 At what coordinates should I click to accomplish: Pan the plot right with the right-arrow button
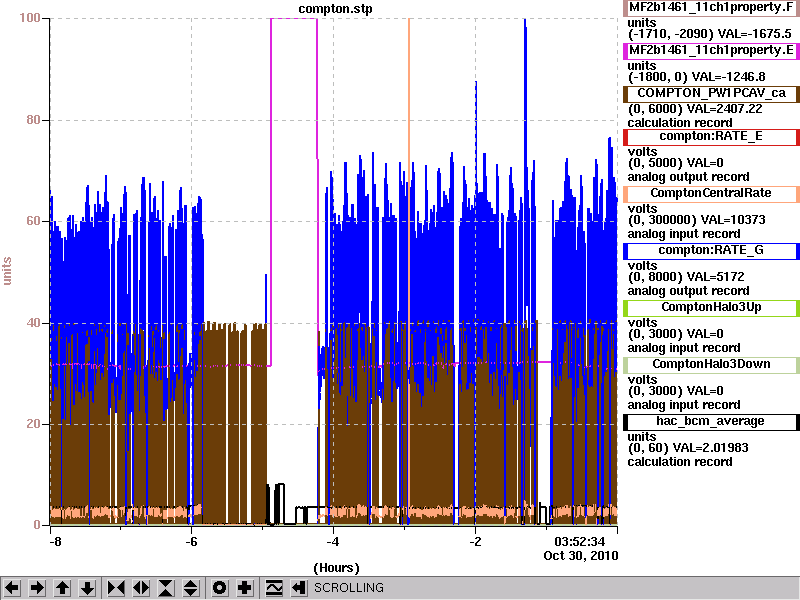tap(37, 588)
